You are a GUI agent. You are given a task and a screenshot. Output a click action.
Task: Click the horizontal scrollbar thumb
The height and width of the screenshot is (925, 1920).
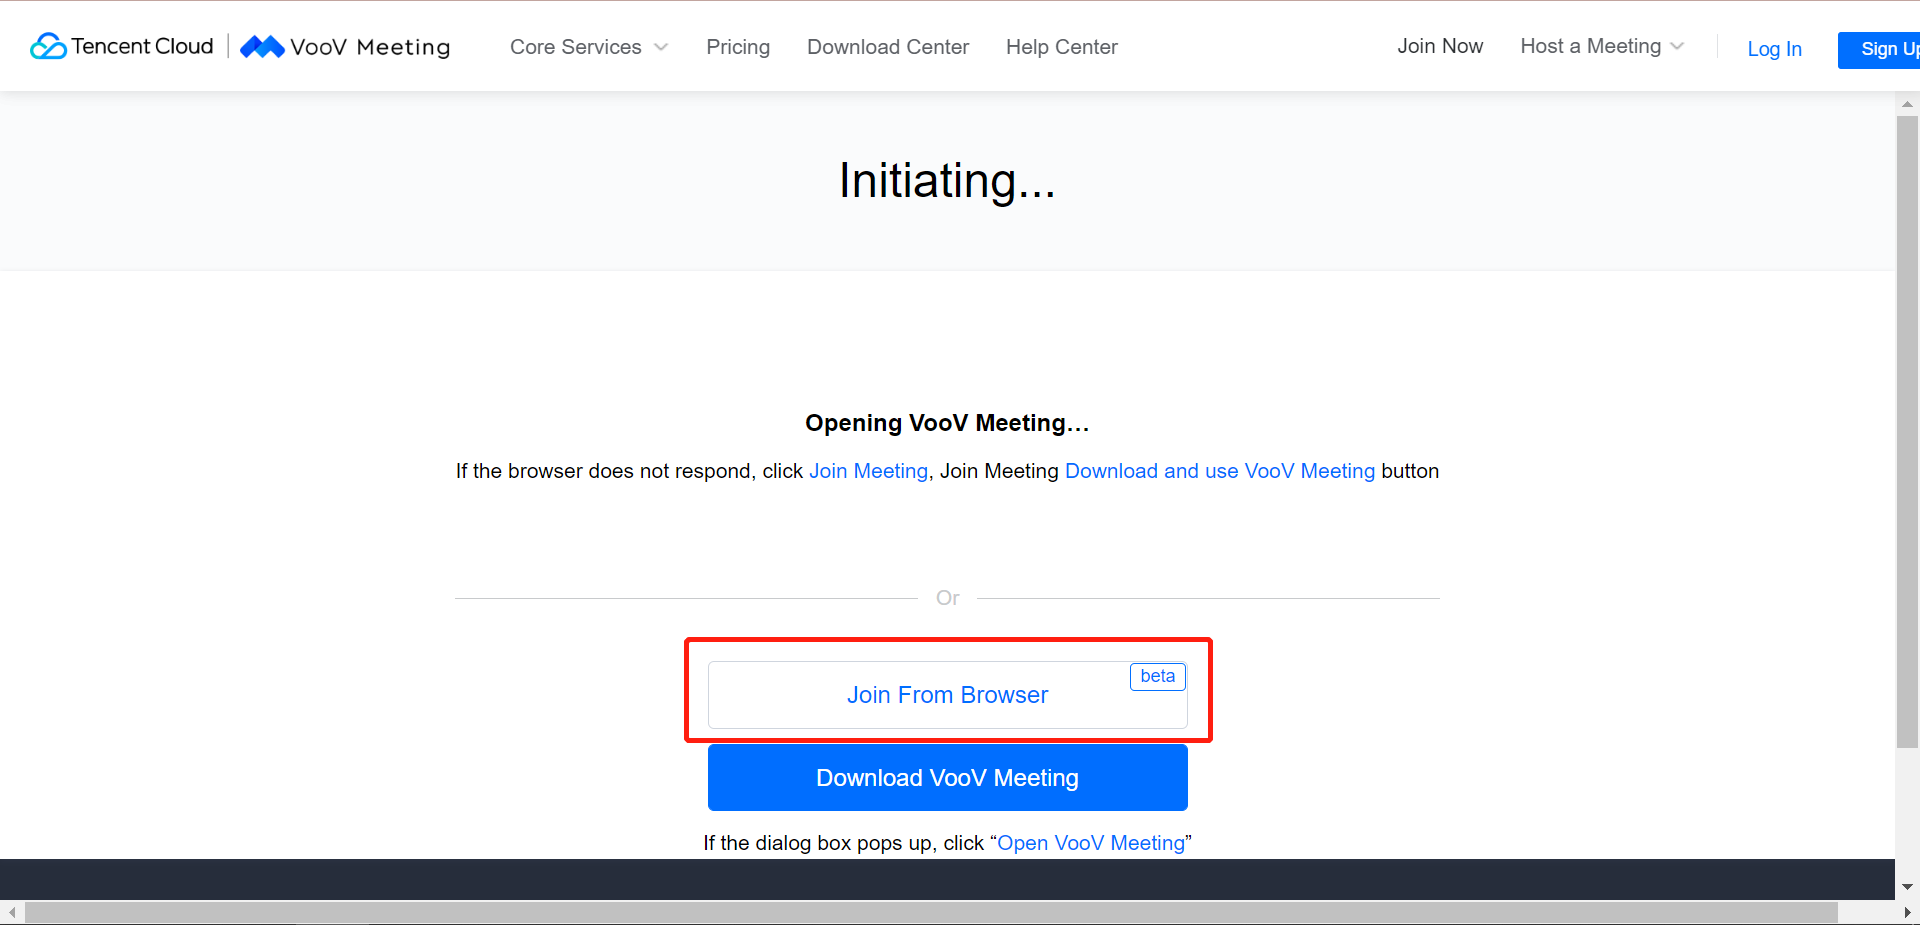pyautogui.click(x=931, y=912)
